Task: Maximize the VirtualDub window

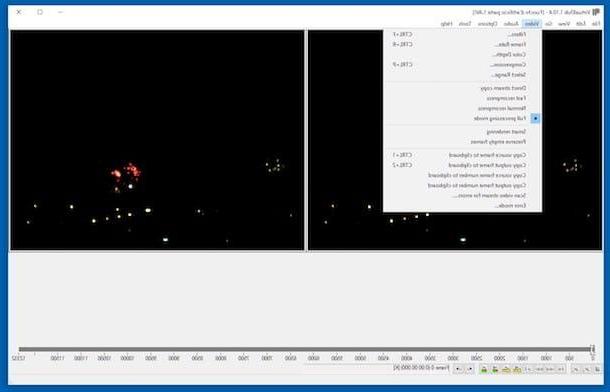Action: pyautogui.click(x=40, y=12)
